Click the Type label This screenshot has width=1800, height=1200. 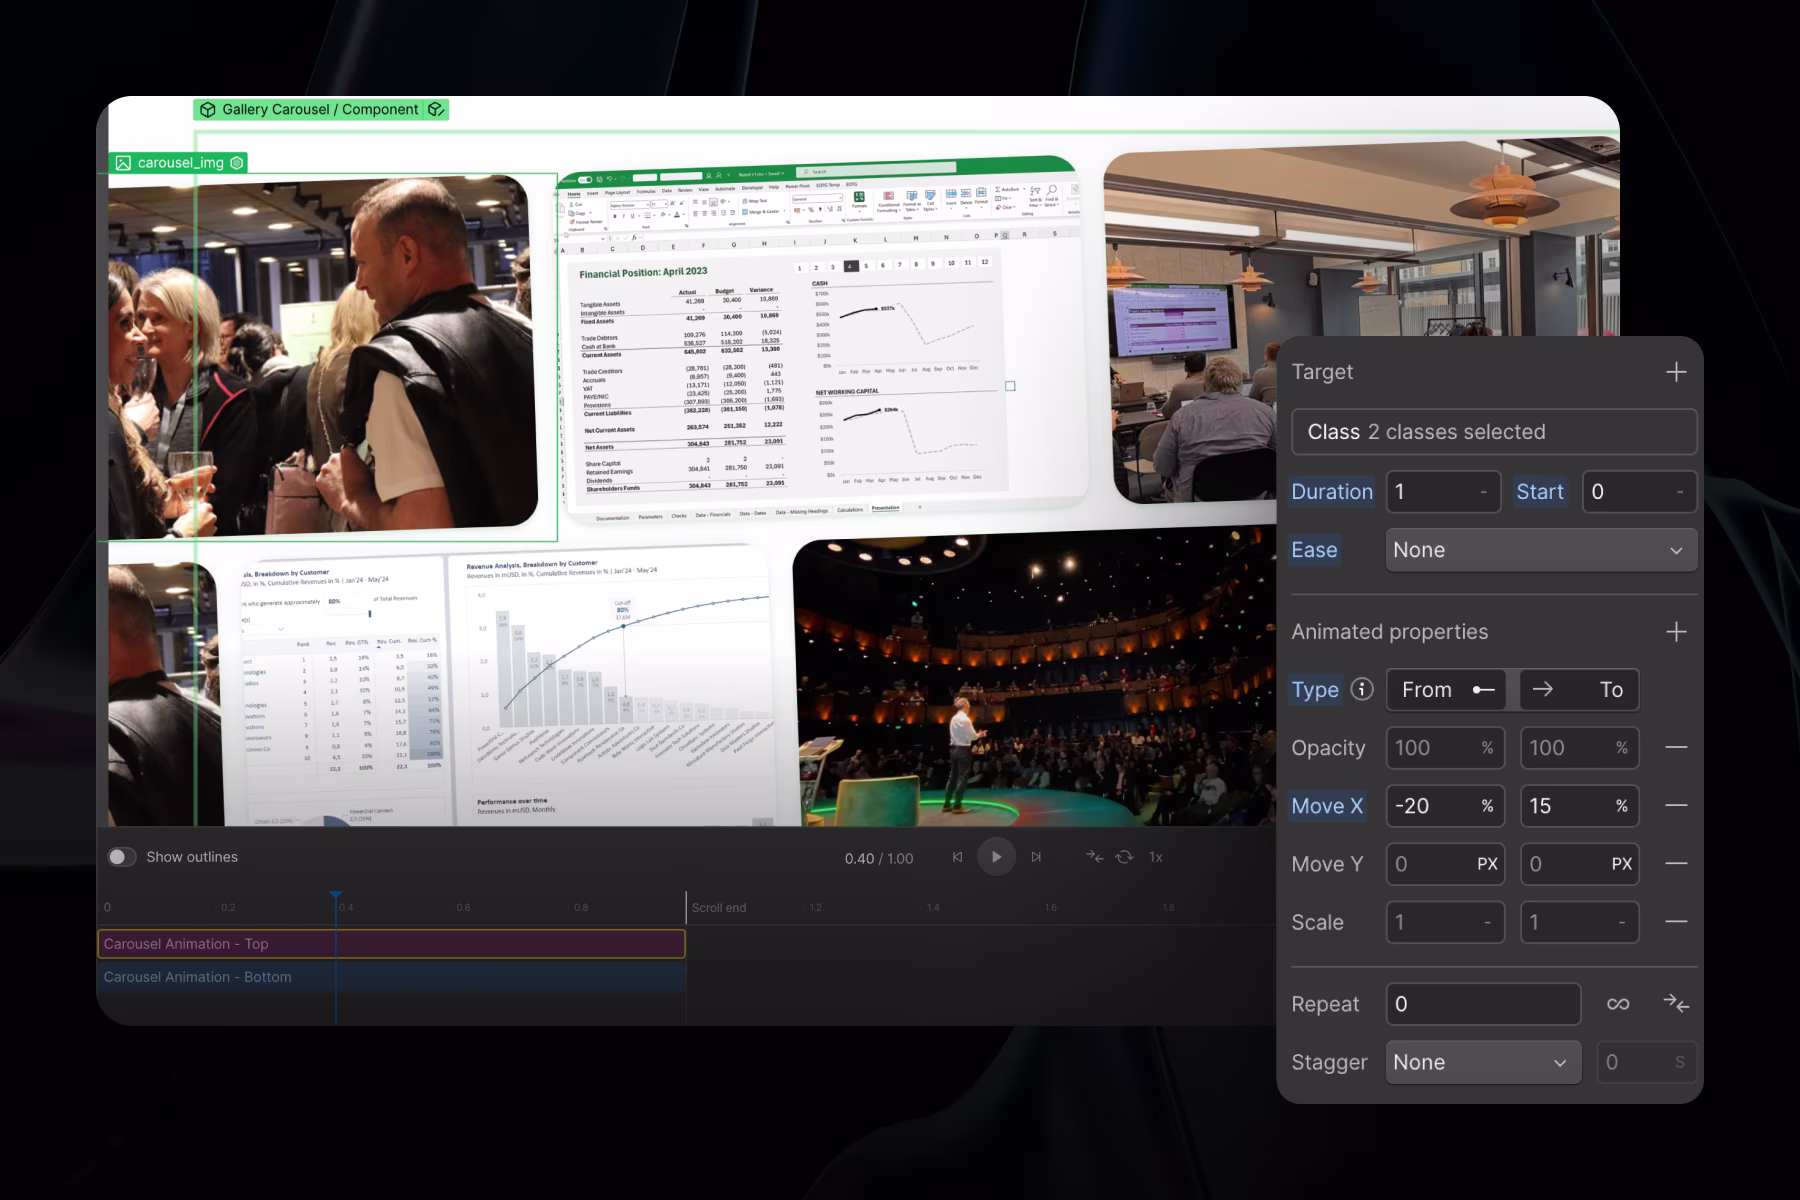(1315, 690)
